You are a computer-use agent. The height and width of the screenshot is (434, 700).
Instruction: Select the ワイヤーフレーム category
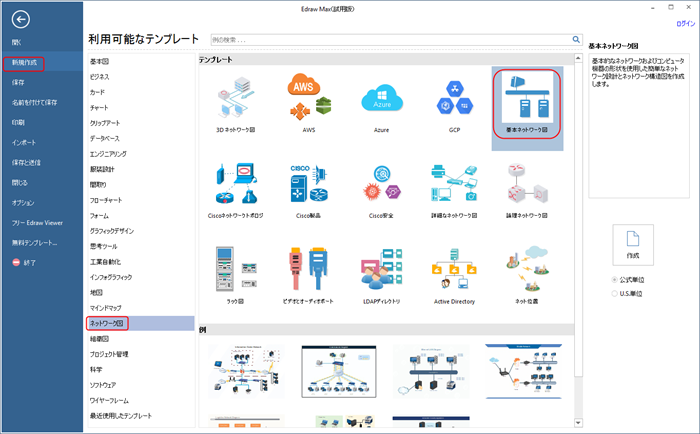tap(109, 401)
